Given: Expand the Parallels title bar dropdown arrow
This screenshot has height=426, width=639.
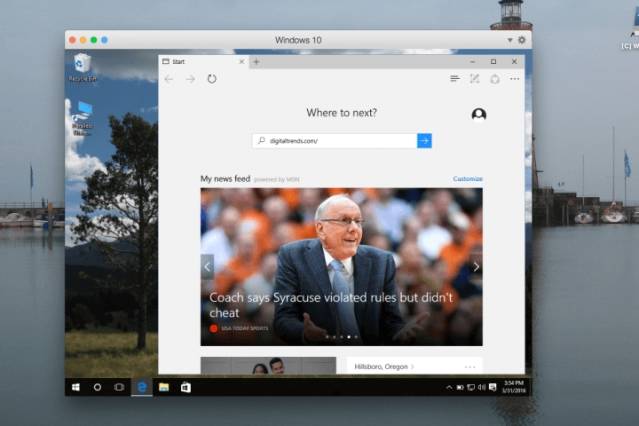Looking at the screenshot, I should click(510, 40).
